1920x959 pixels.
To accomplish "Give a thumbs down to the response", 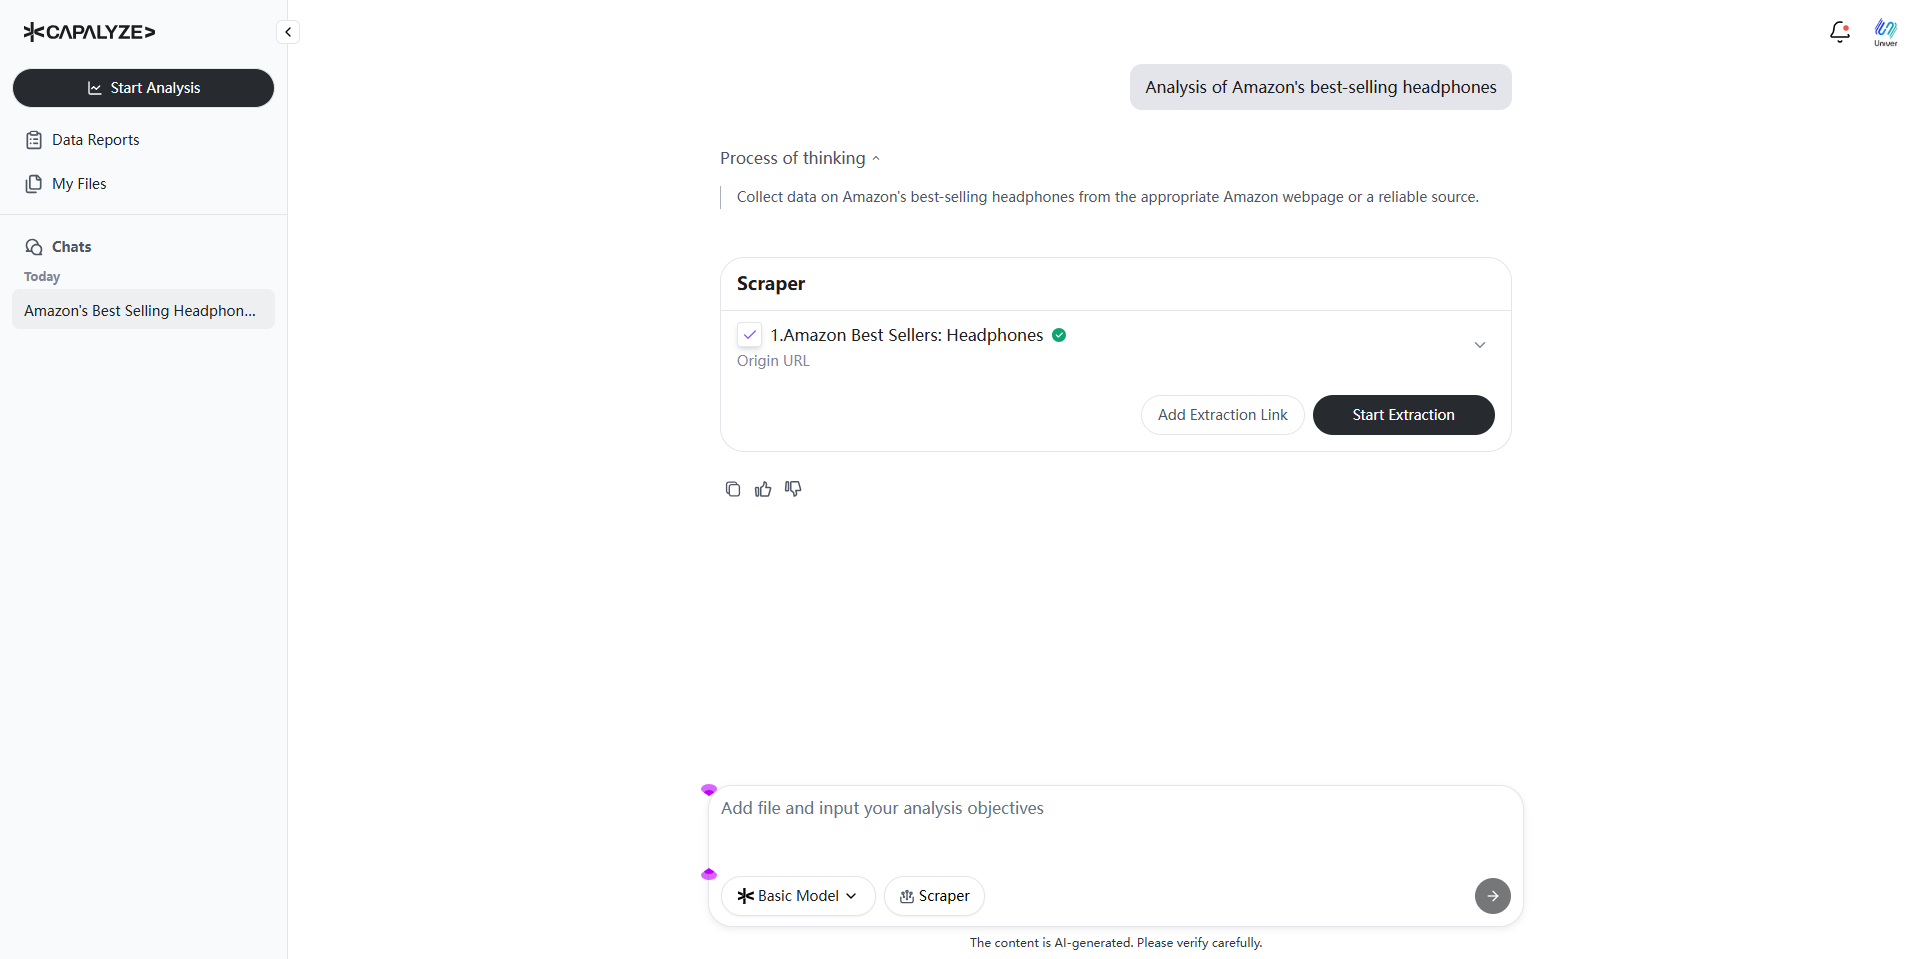I will point(793,489).
